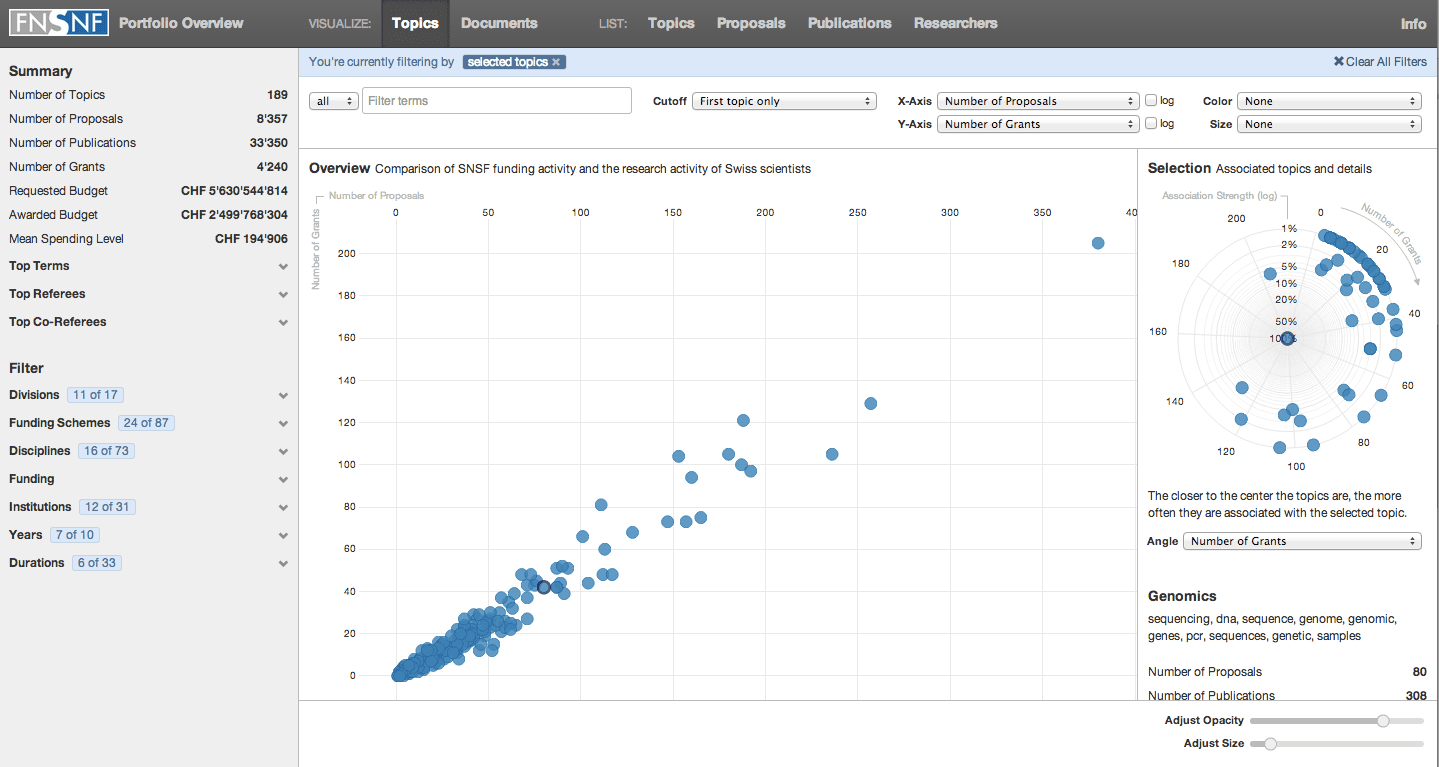Click the Adjust Opacity slider handle
The width and height of the screenshot is (1439, 767).
1383,721
